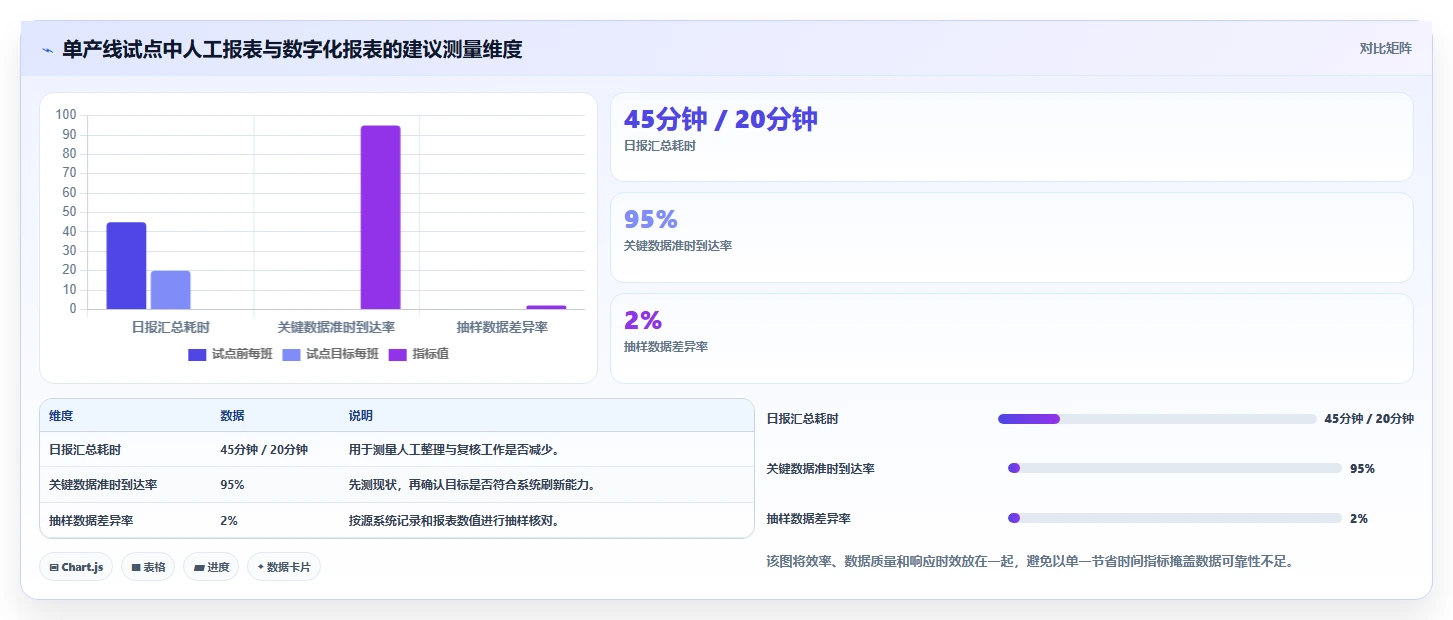Click the 2% table cell

(229, 521)
